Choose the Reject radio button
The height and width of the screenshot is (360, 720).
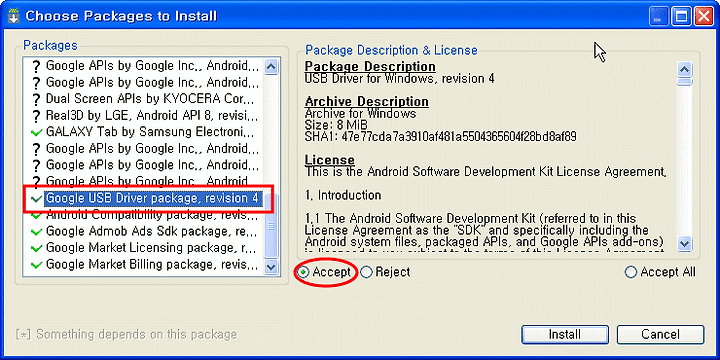point(366,272)
